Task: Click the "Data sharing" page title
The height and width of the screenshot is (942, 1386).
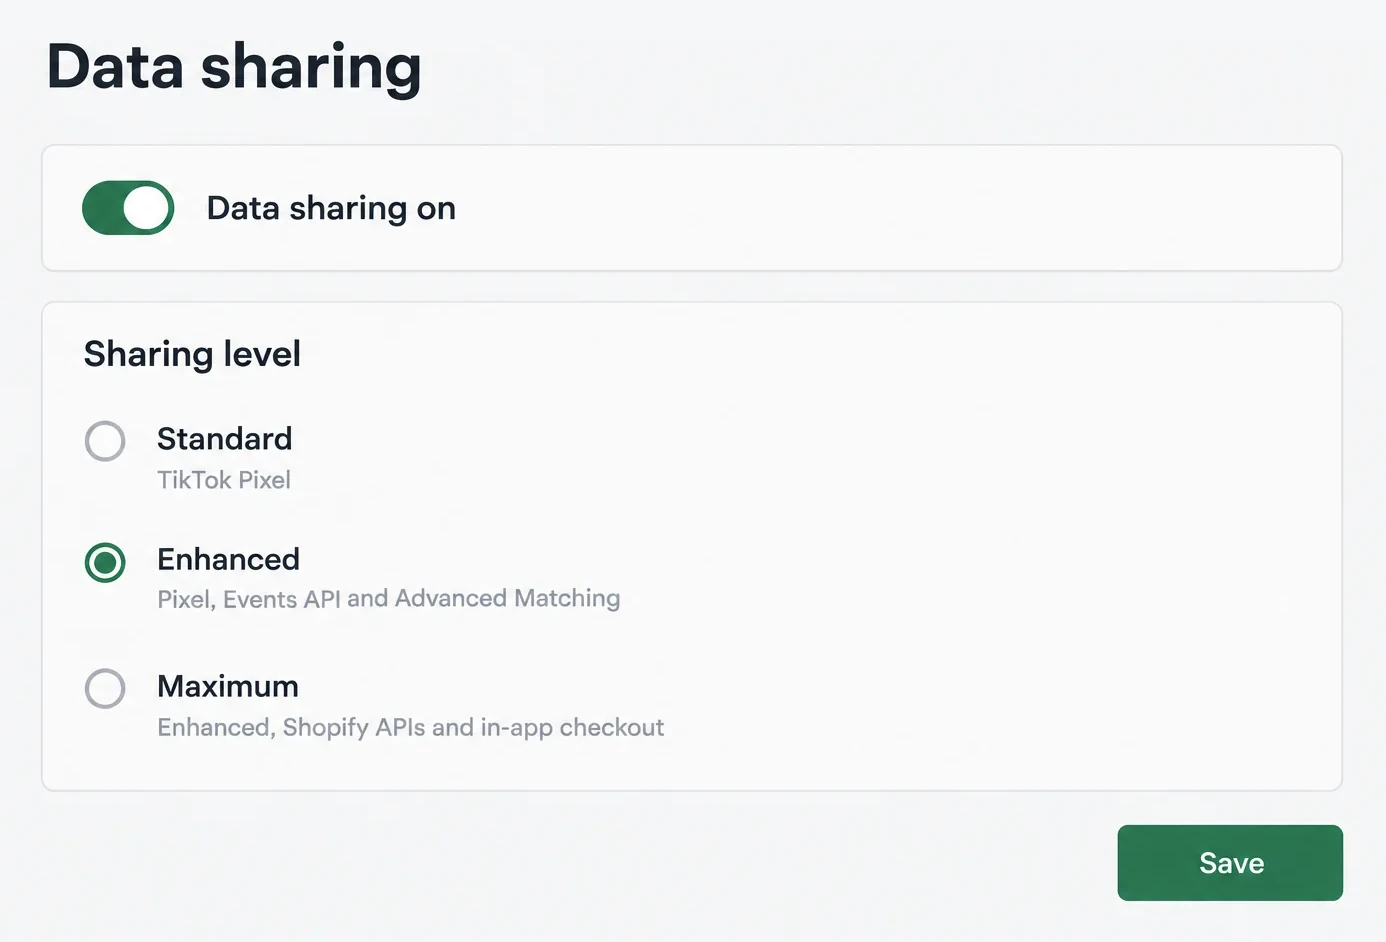Action: [234, 68]
